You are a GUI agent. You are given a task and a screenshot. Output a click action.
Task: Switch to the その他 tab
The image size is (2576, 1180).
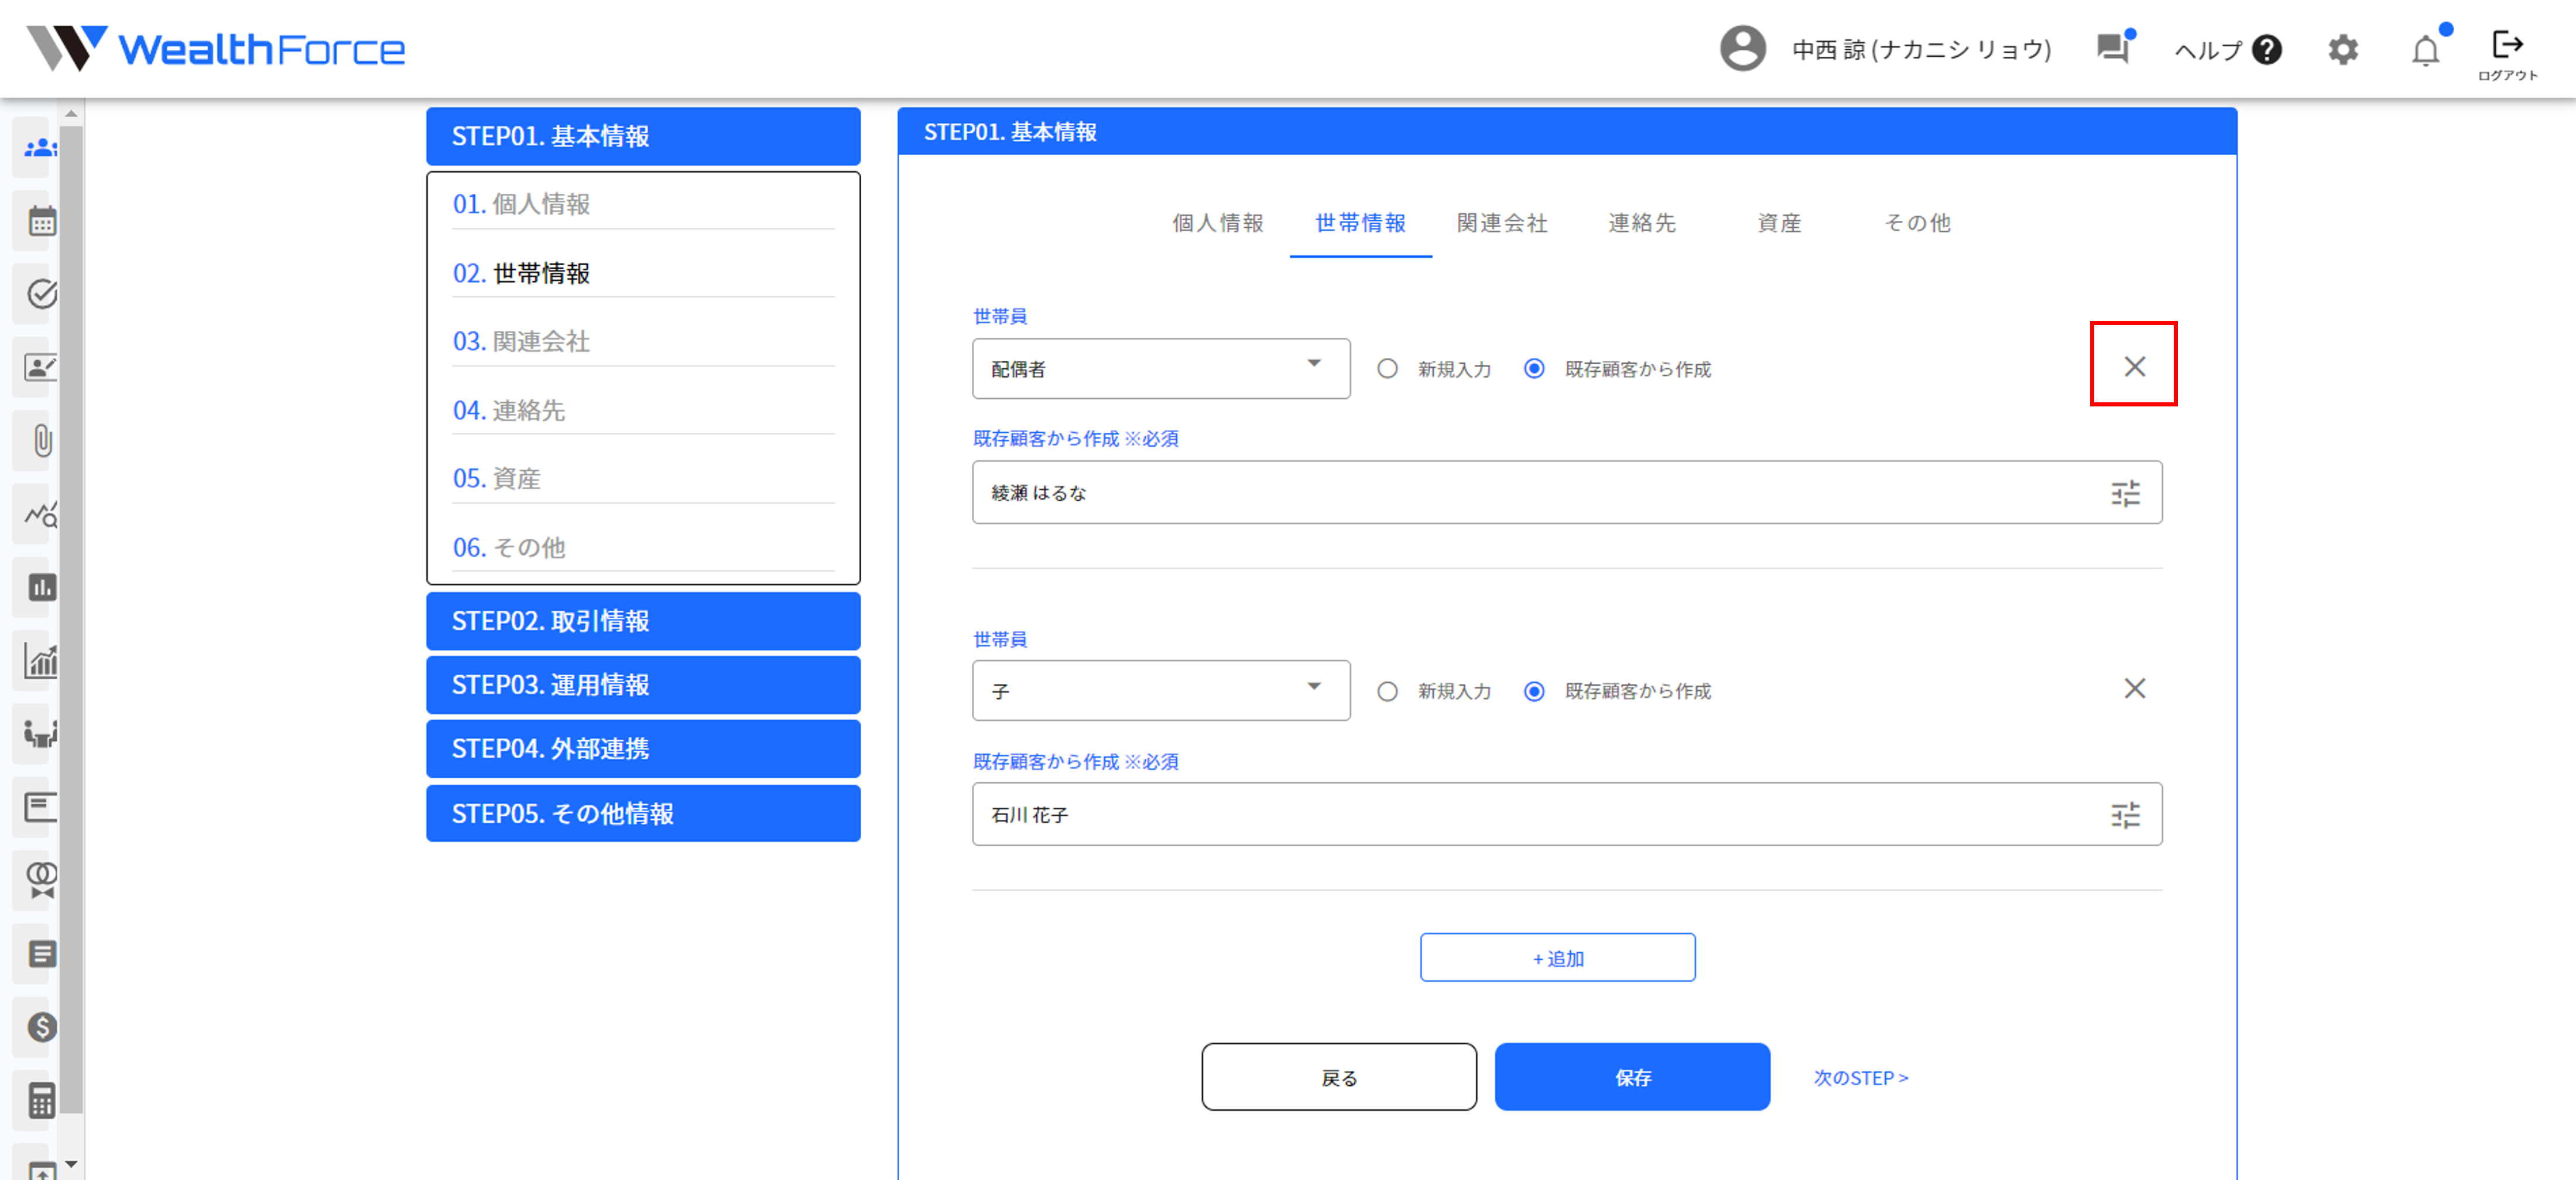[1917, 223]
